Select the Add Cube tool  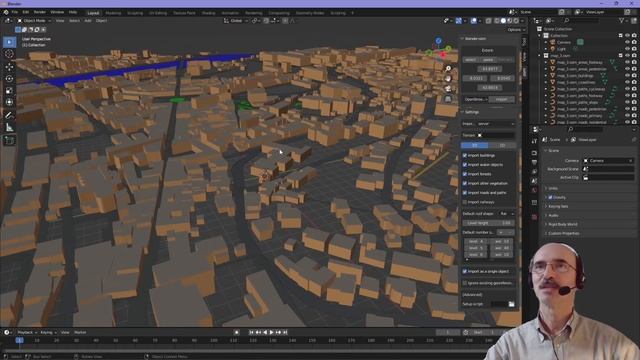9,140
